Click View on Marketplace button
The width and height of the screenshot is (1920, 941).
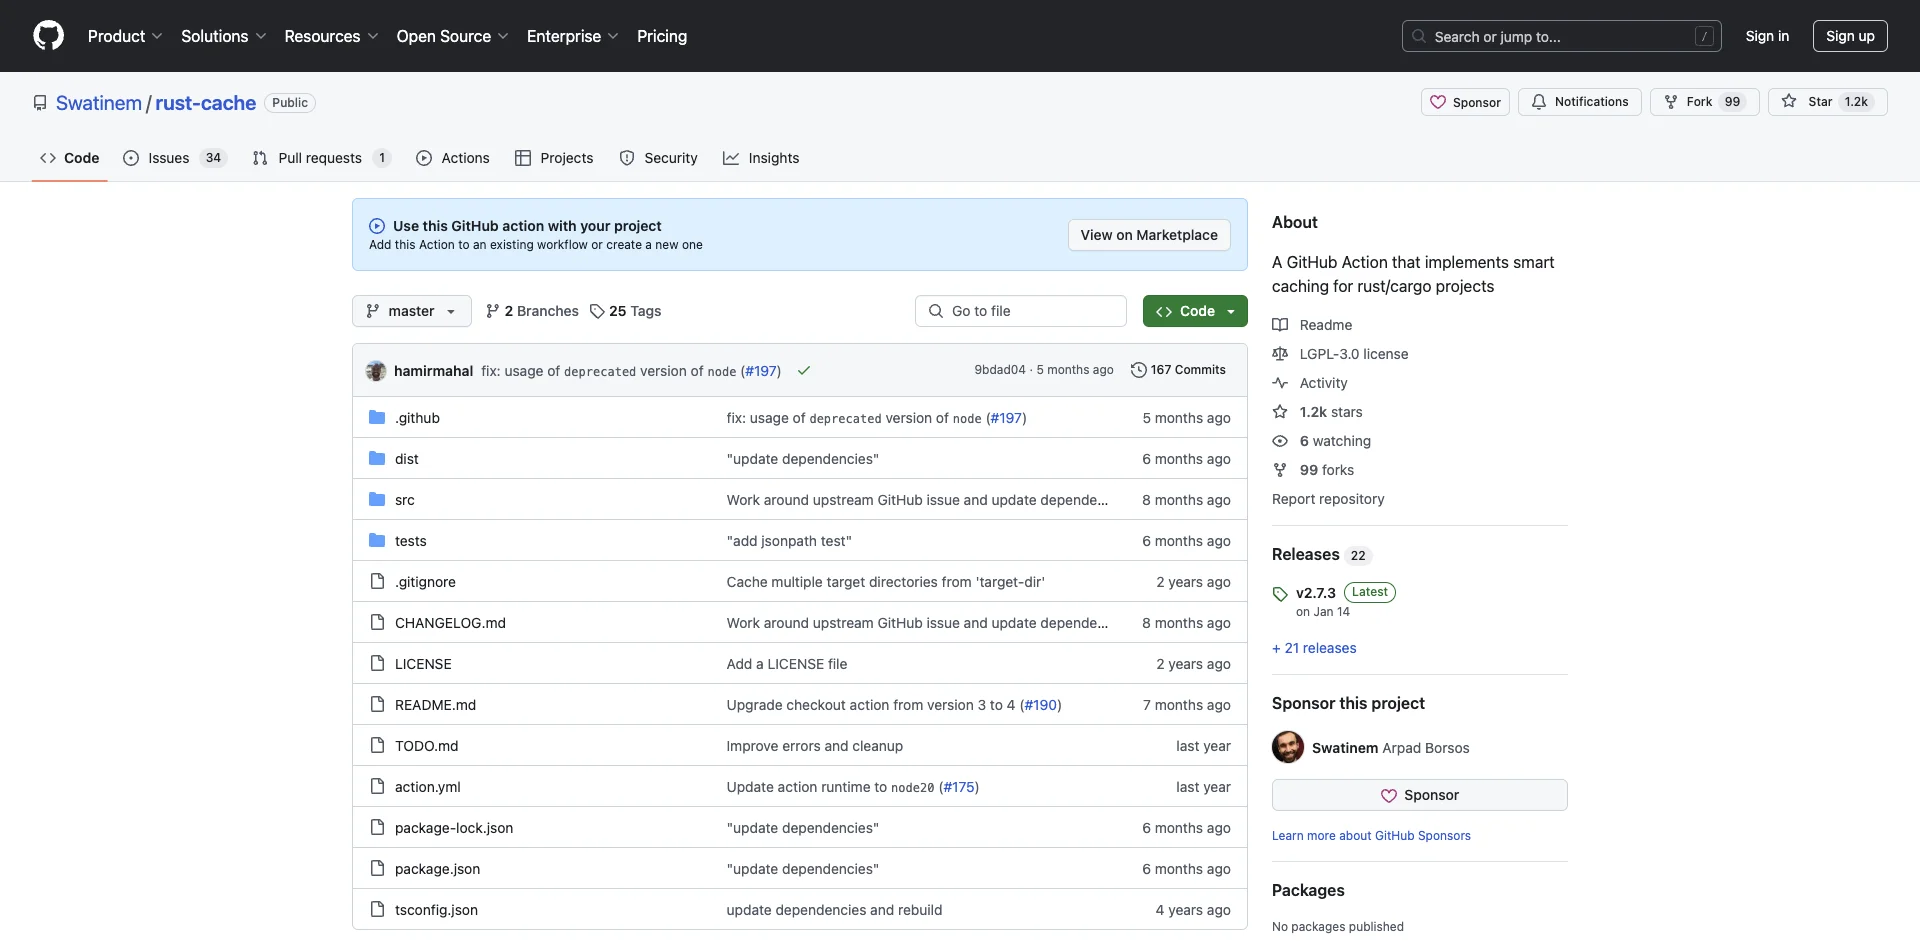tap(1149, 235)
